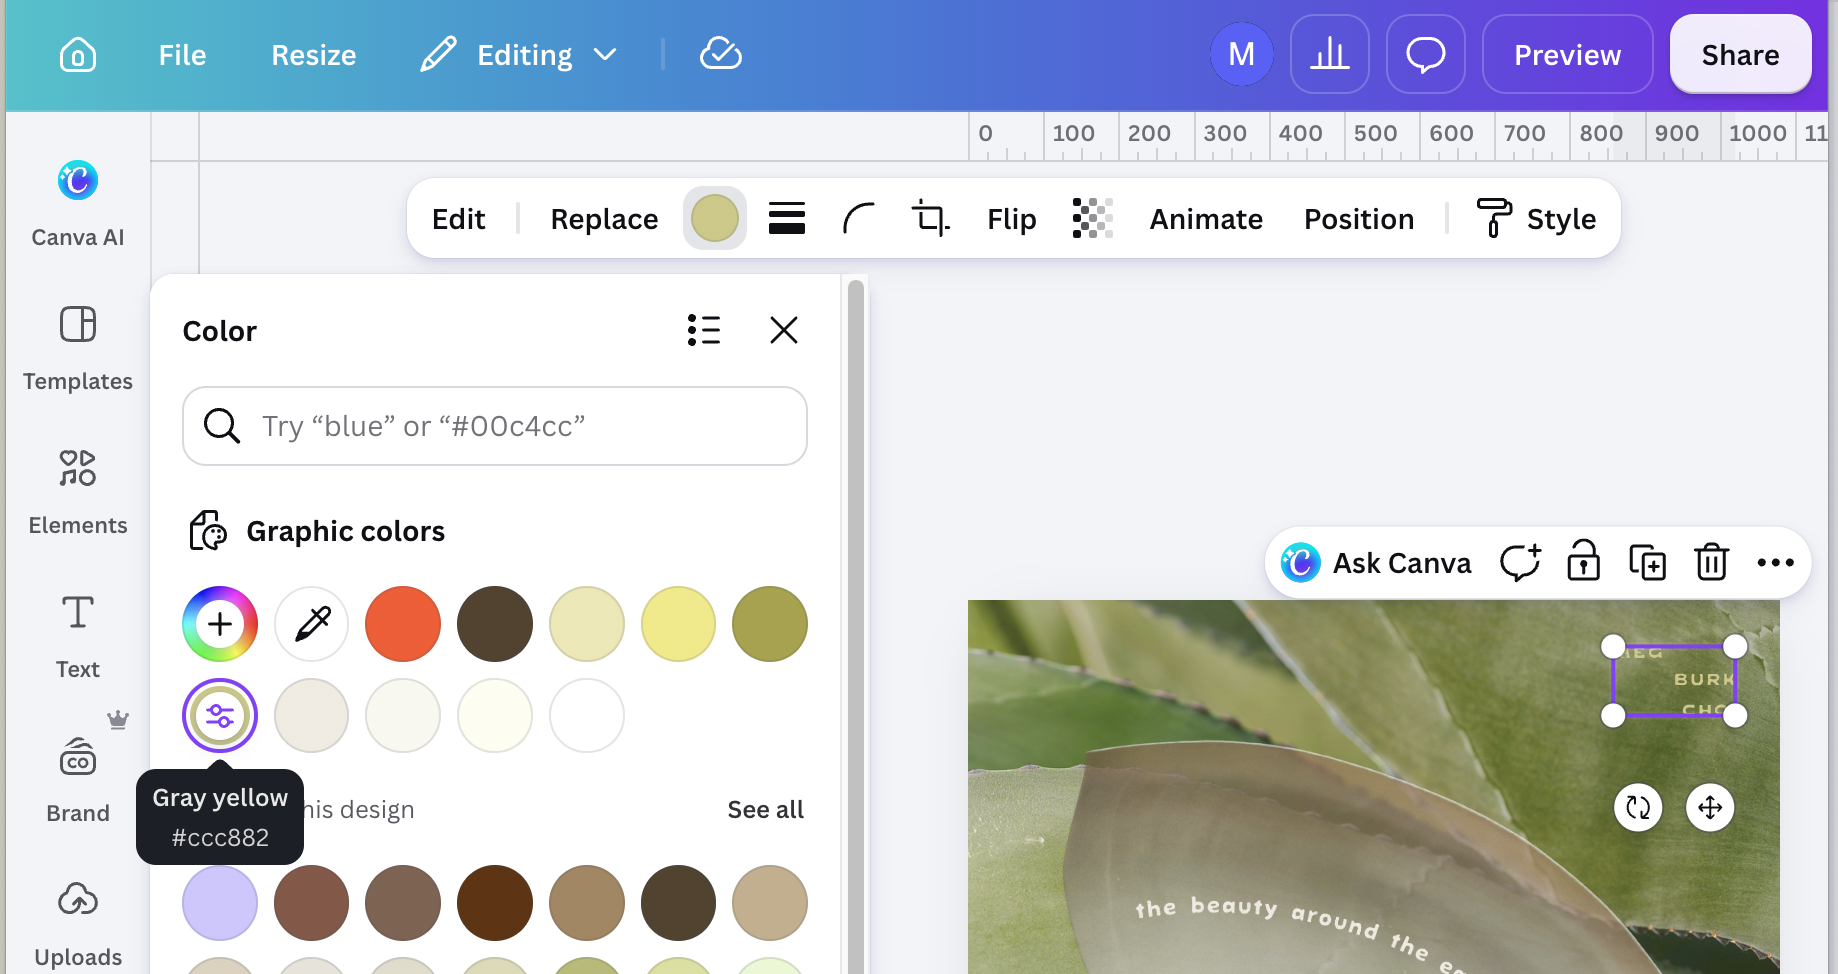
Task: Open the Elements sidebar tab
Action: [x=78, y=492]
